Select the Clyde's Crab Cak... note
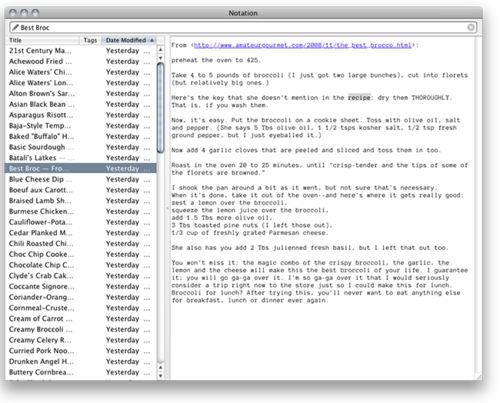 point(81,276)
